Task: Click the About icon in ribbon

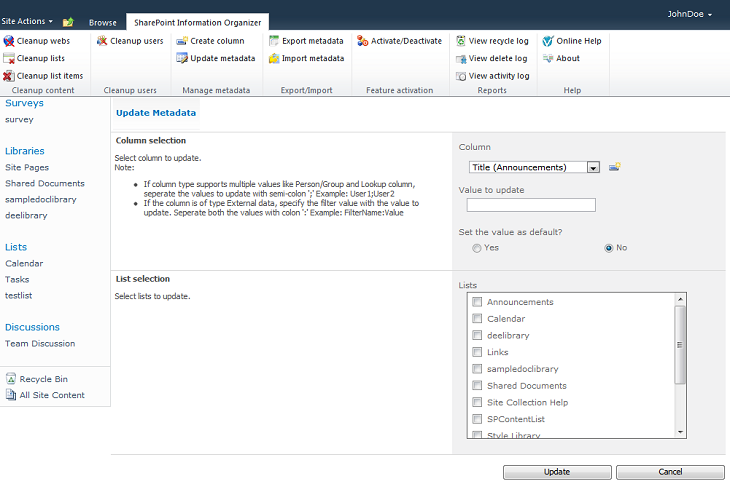Action: coord(548,58)
